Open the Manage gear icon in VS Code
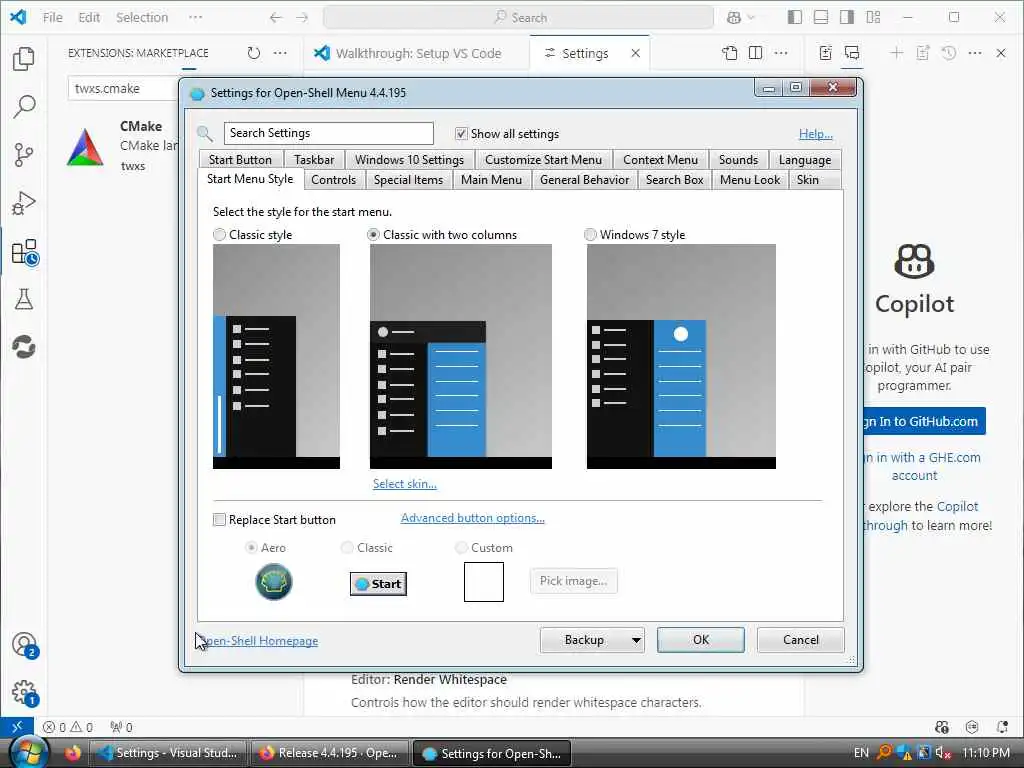The height and width of the screenshot is (768, 1024). tap(25, 693)
